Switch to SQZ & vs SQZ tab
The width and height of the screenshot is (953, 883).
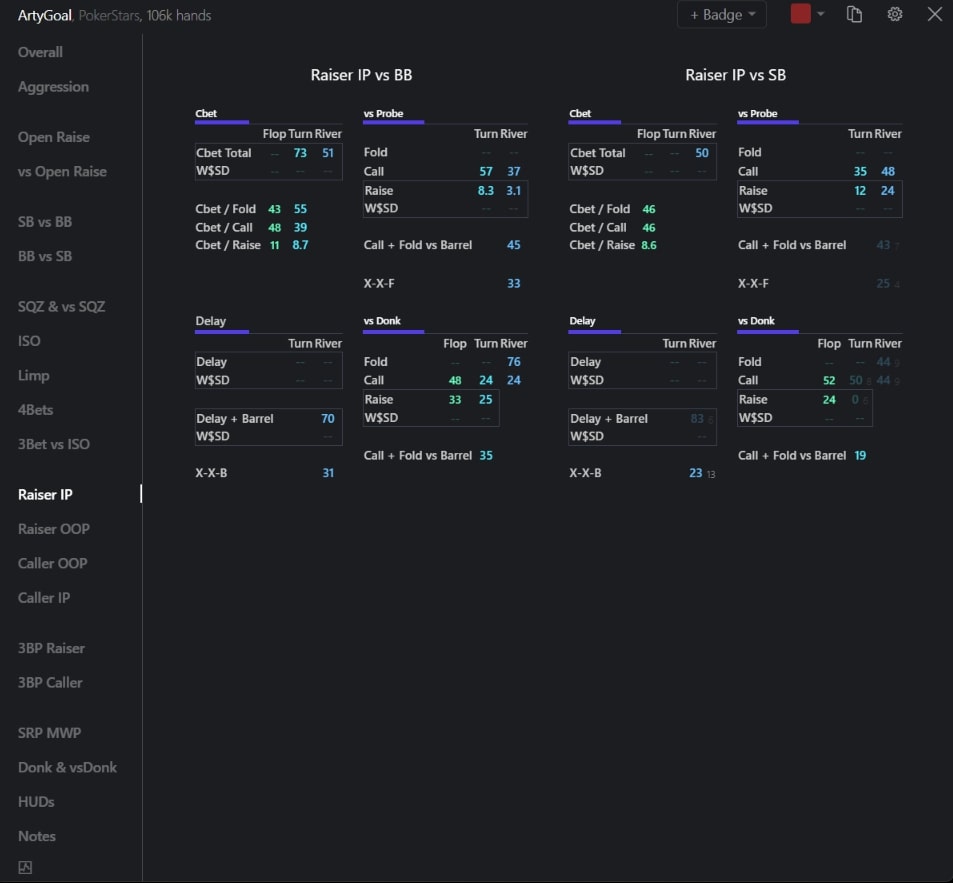point(61,307)
